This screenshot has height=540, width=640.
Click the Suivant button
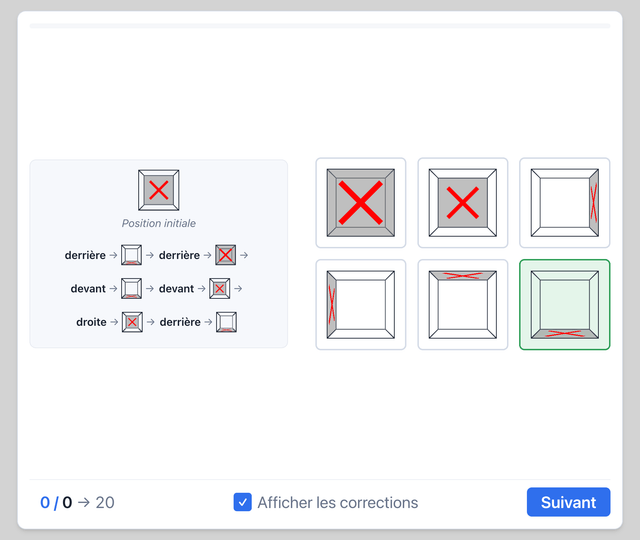coord(568,502)
